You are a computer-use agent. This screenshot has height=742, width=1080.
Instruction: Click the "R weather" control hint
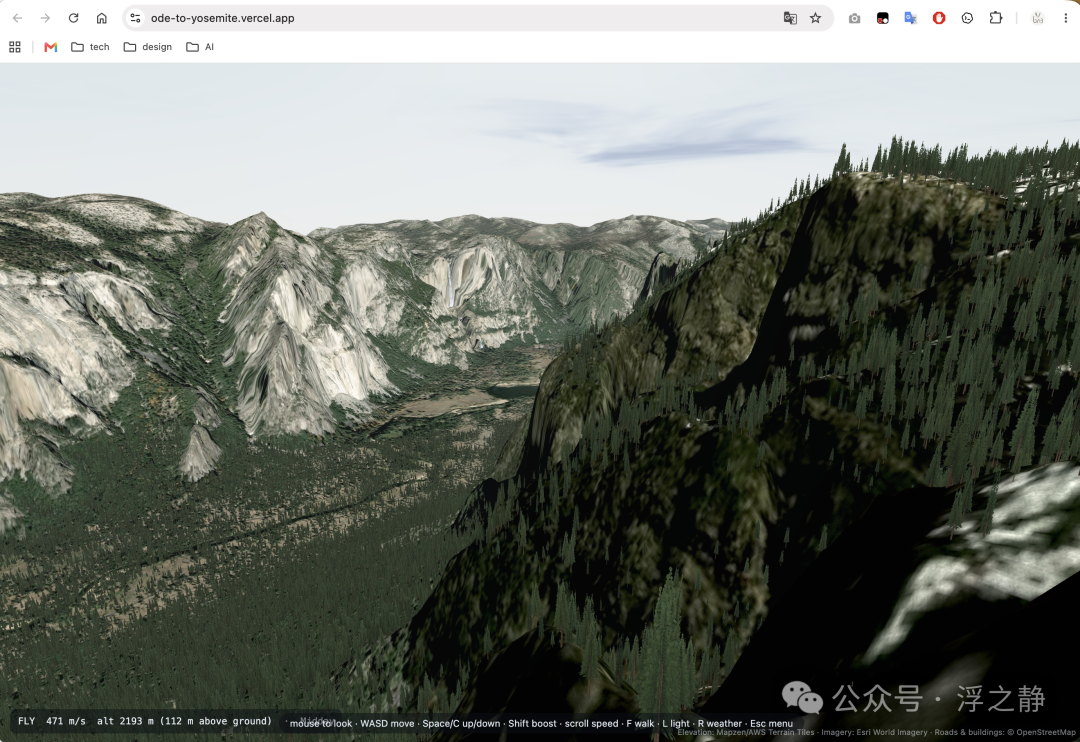720,723
